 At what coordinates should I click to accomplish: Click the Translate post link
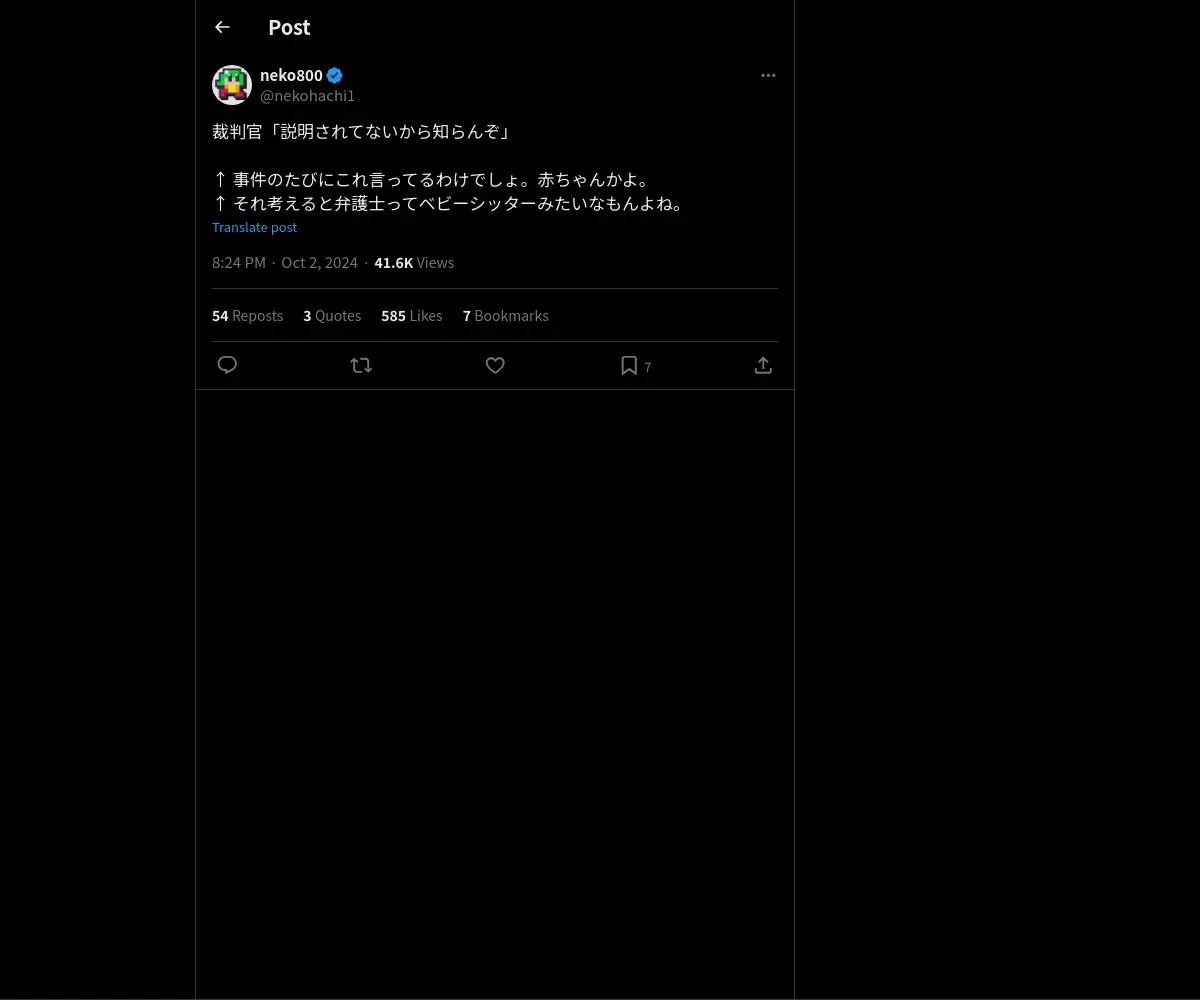click(254, 227)
